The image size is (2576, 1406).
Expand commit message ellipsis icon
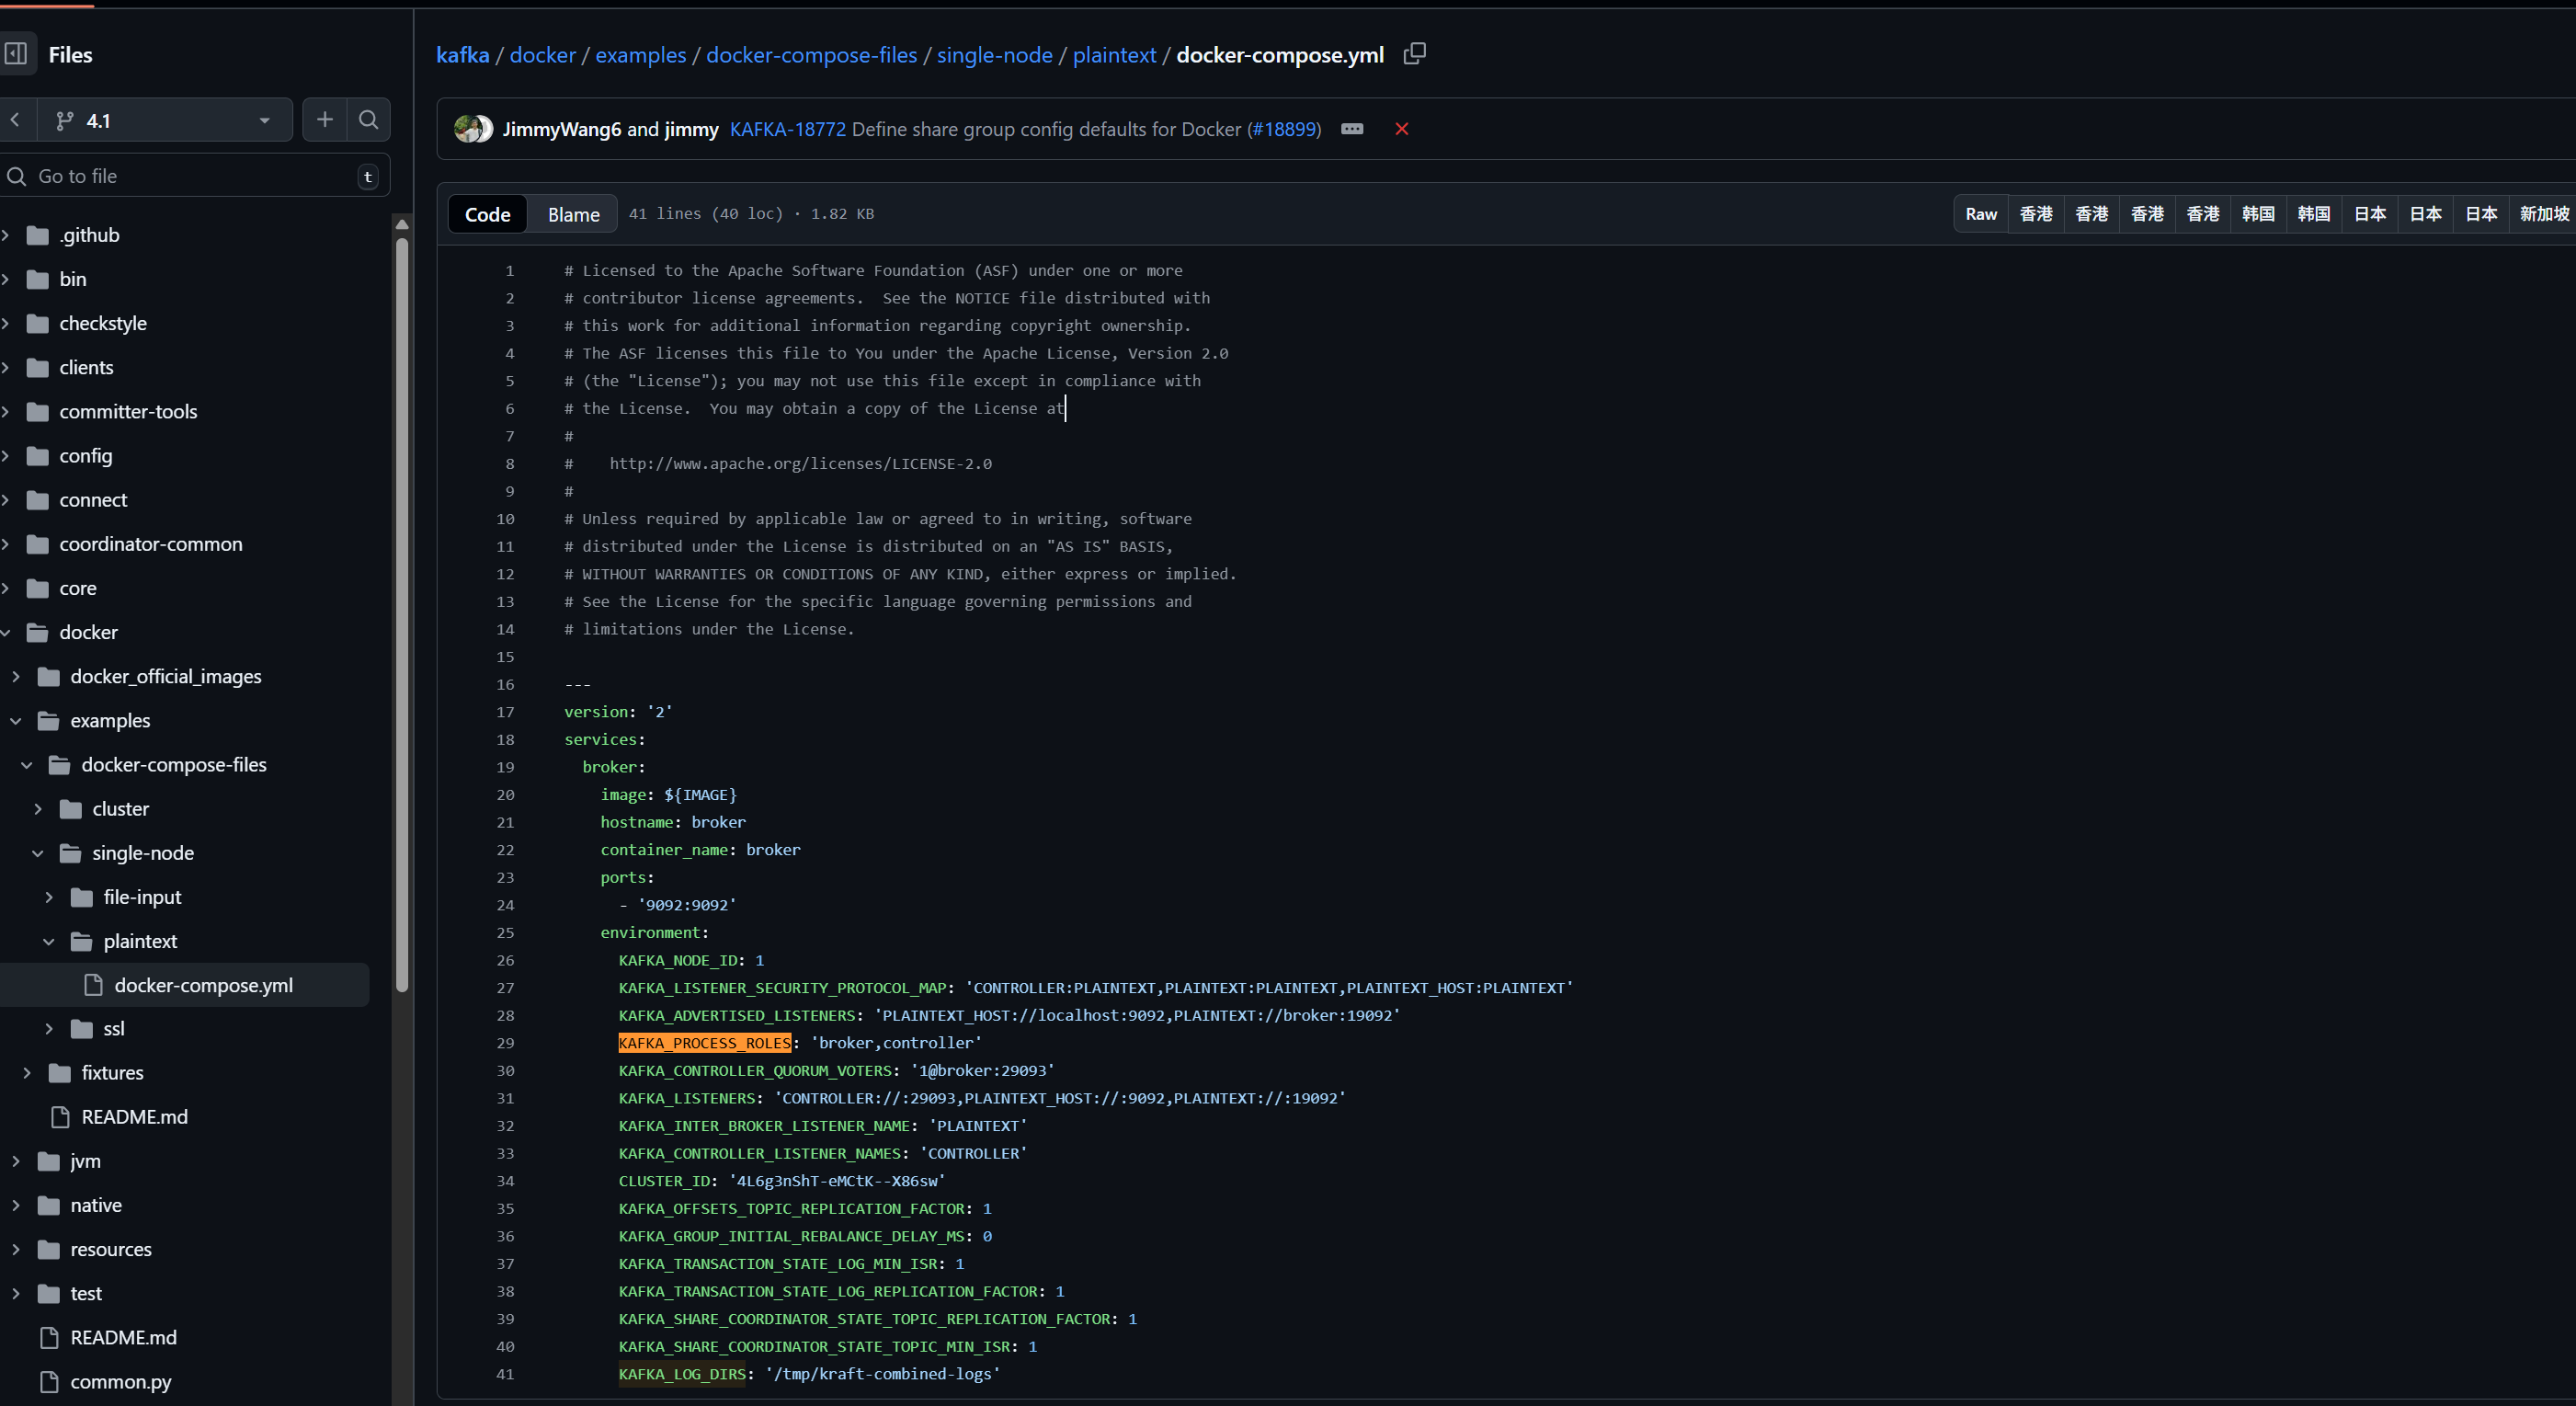click(x=1352, y=129)
